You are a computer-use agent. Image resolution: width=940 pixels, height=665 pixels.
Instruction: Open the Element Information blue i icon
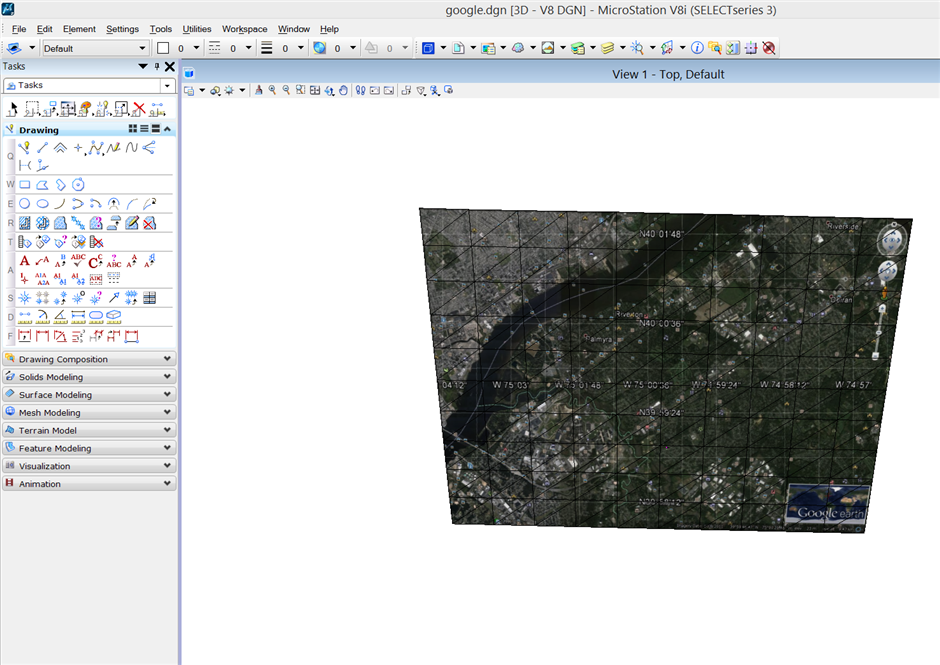(697, 48)
